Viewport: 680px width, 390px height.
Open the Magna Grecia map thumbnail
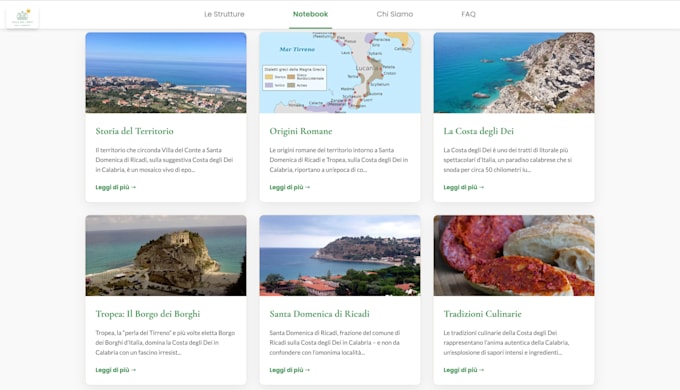click(x=340, y=72)
